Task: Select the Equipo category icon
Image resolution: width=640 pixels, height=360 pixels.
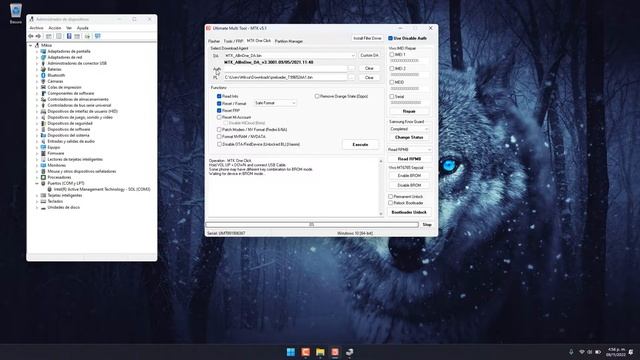Action: (43, 147)
